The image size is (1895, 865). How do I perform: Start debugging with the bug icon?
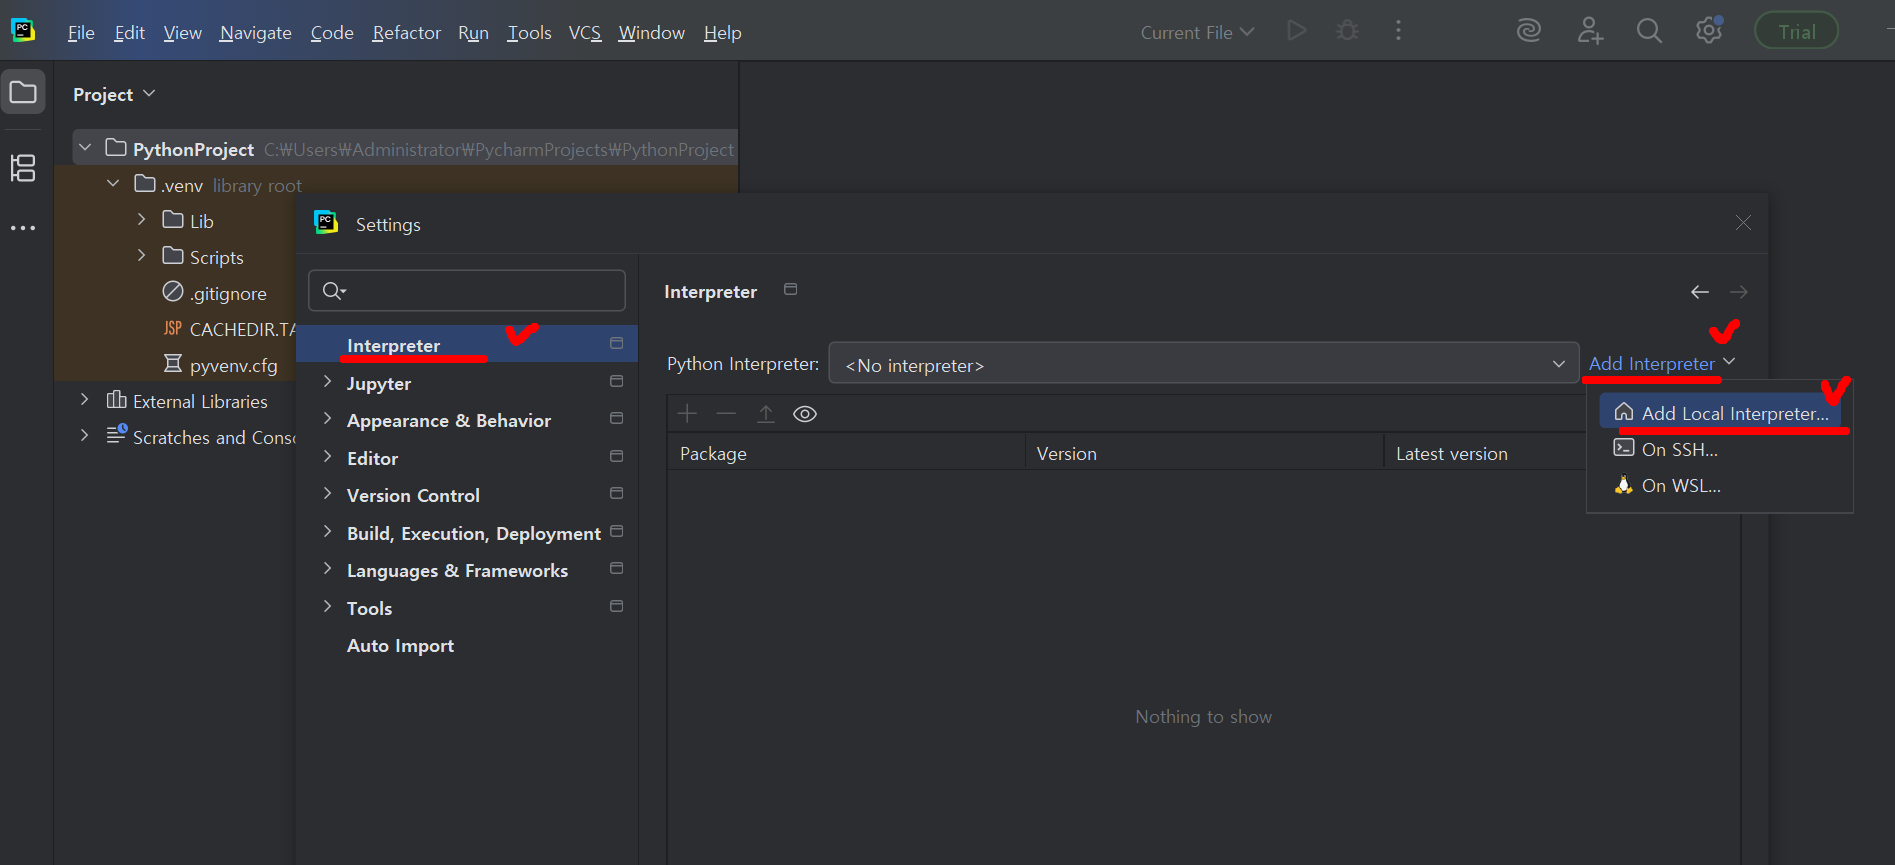(x=1347, y=31)
